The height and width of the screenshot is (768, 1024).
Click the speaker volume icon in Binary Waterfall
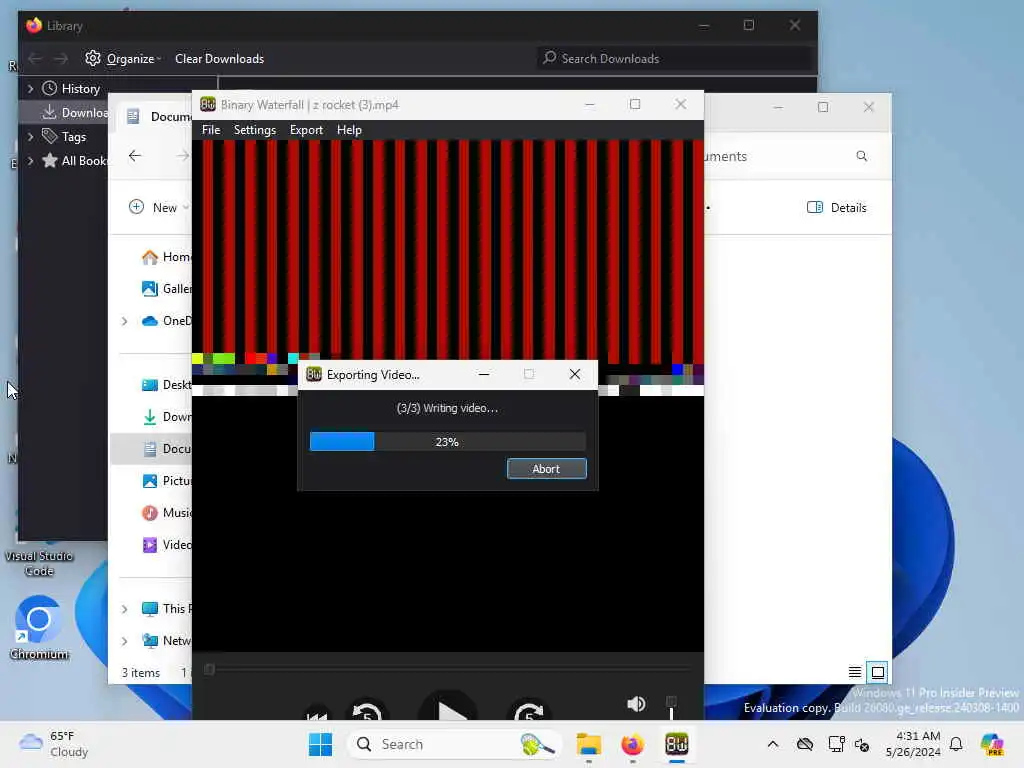pyautogui.click(x=636, y=703)
